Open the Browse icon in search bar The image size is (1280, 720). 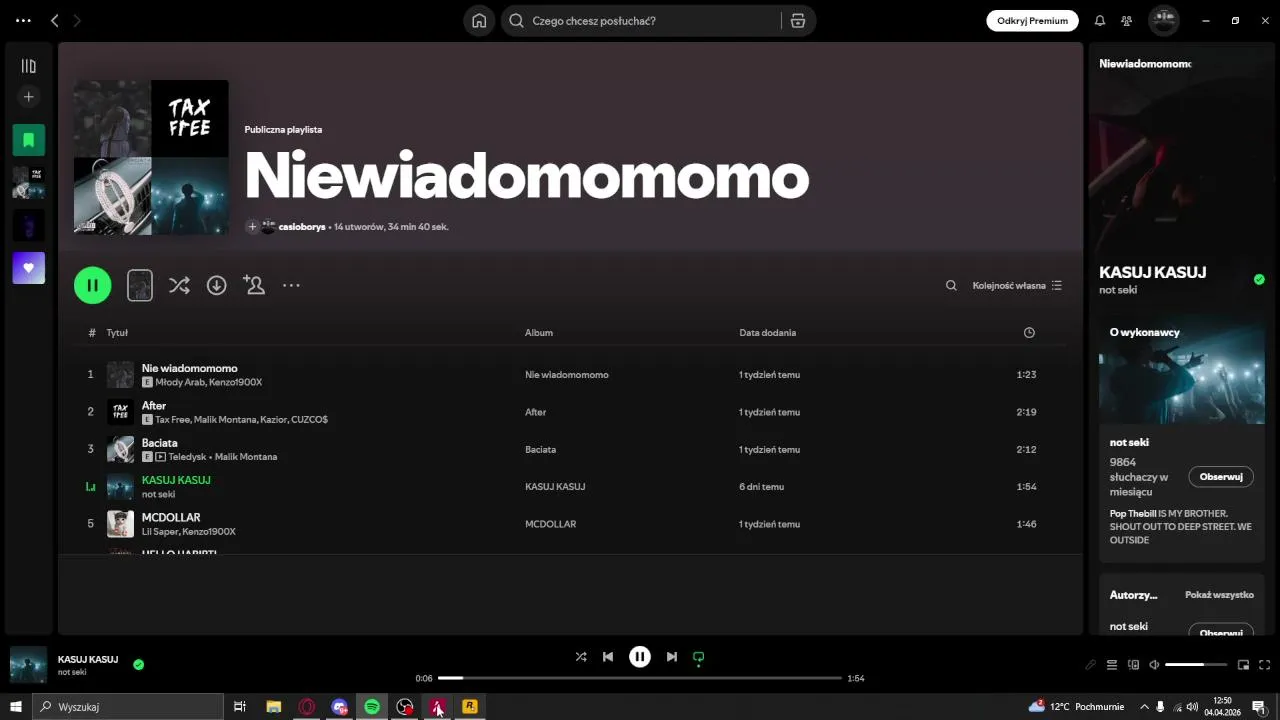coord(798,20)
